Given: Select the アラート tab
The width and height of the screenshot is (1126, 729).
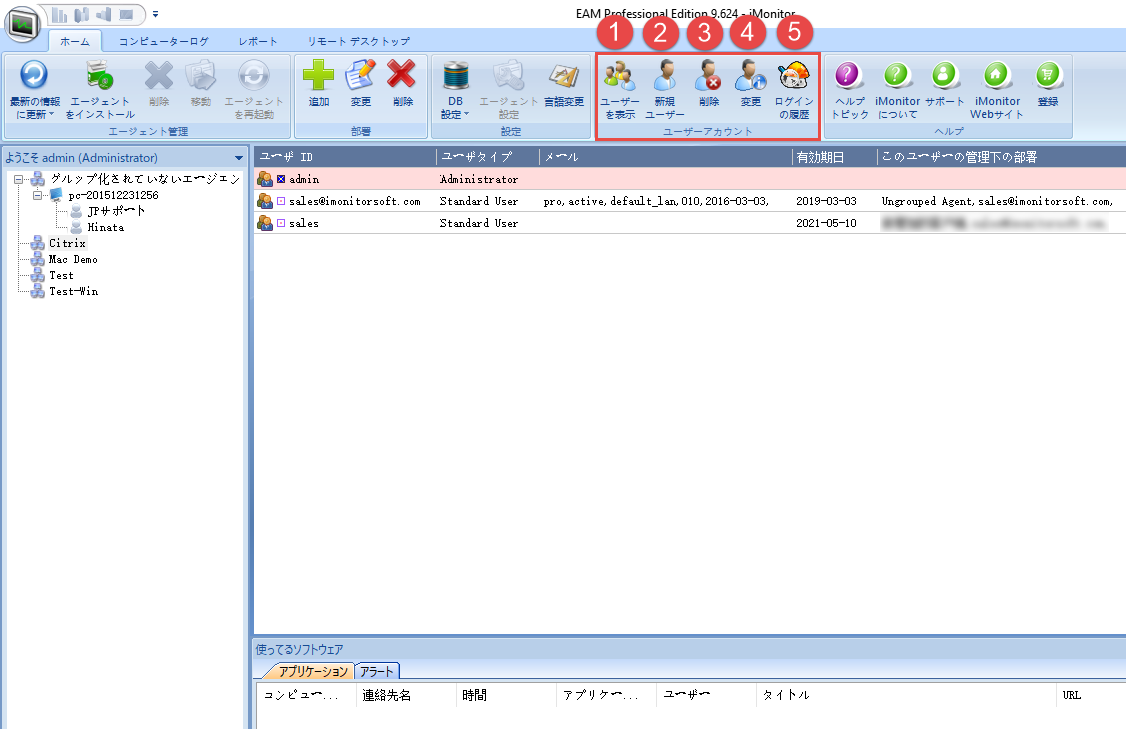Looking at the screenshot, I should click(x=377, y=672).
